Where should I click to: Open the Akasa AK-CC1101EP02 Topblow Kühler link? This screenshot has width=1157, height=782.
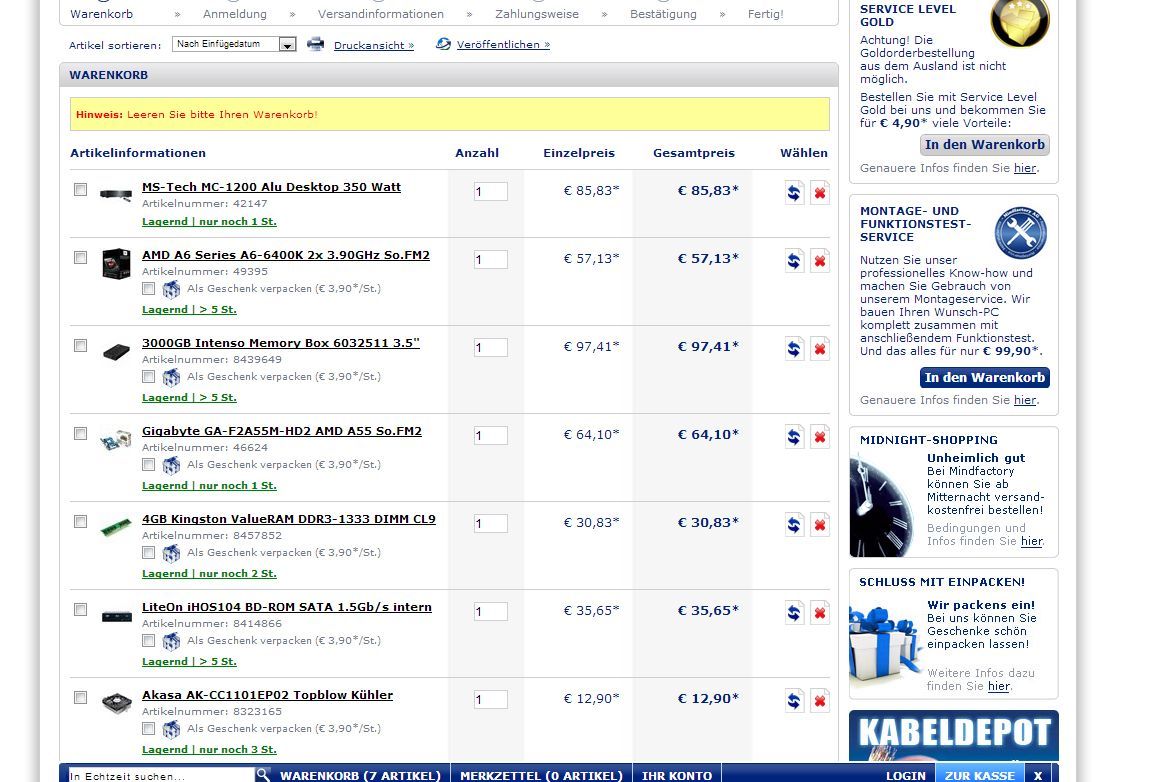coord(267,695)
